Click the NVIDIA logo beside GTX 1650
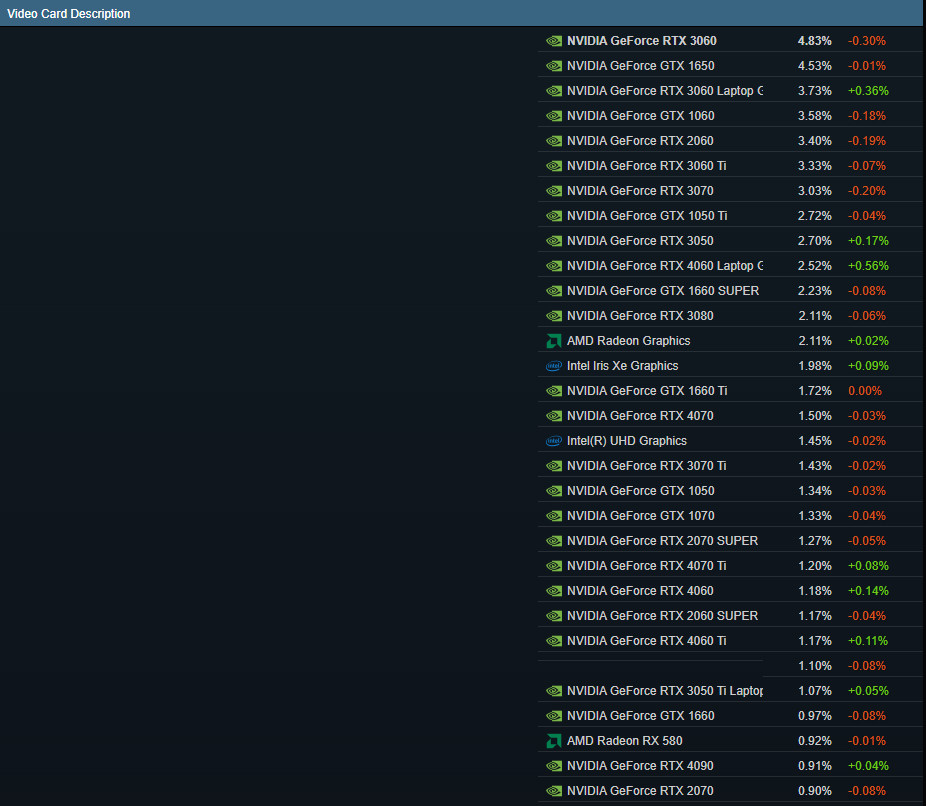926x806 pixels. (554, 66)
